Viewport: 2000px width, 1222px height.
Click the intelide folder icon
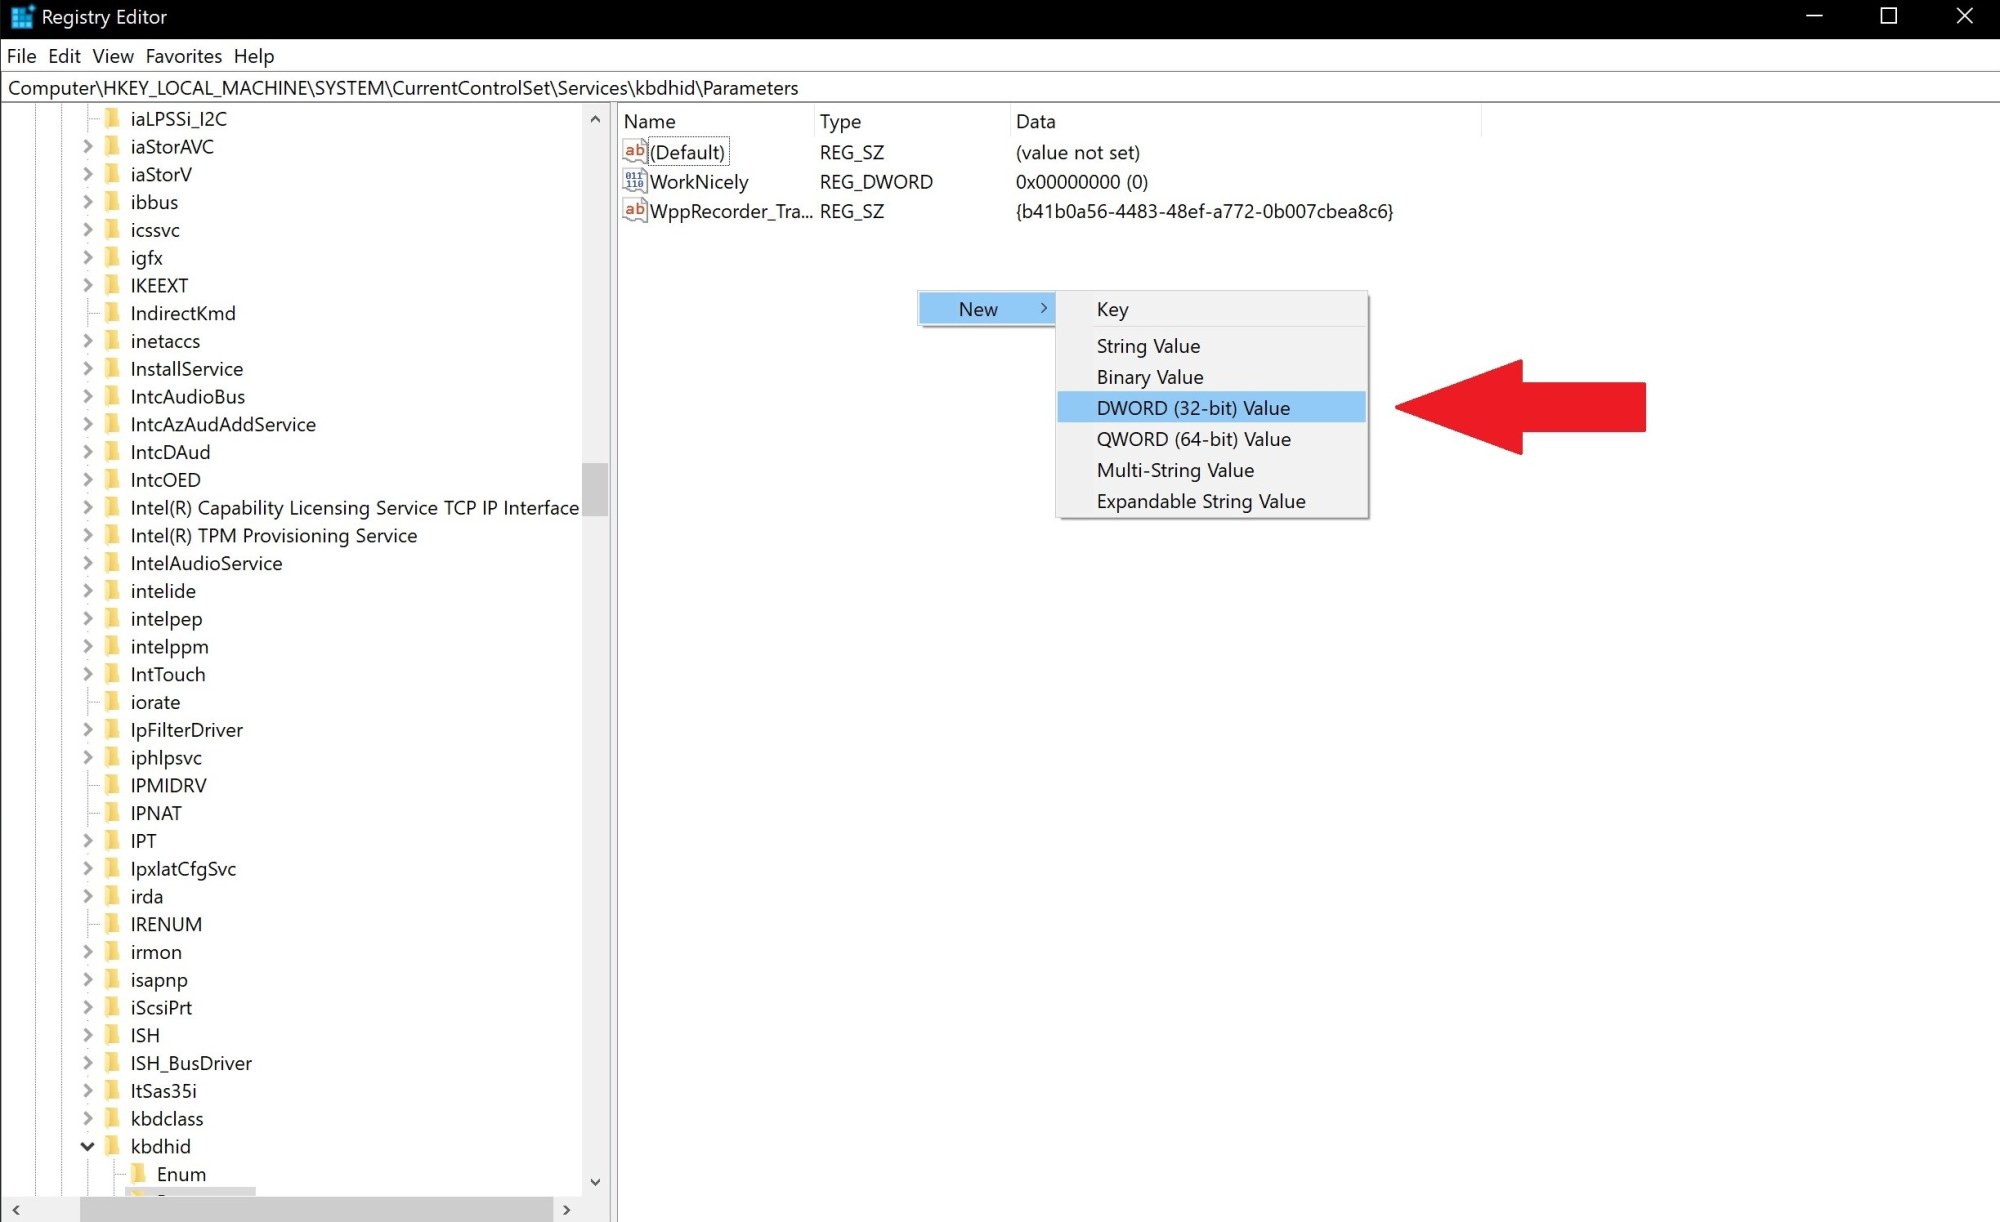(x=113, y=591)
